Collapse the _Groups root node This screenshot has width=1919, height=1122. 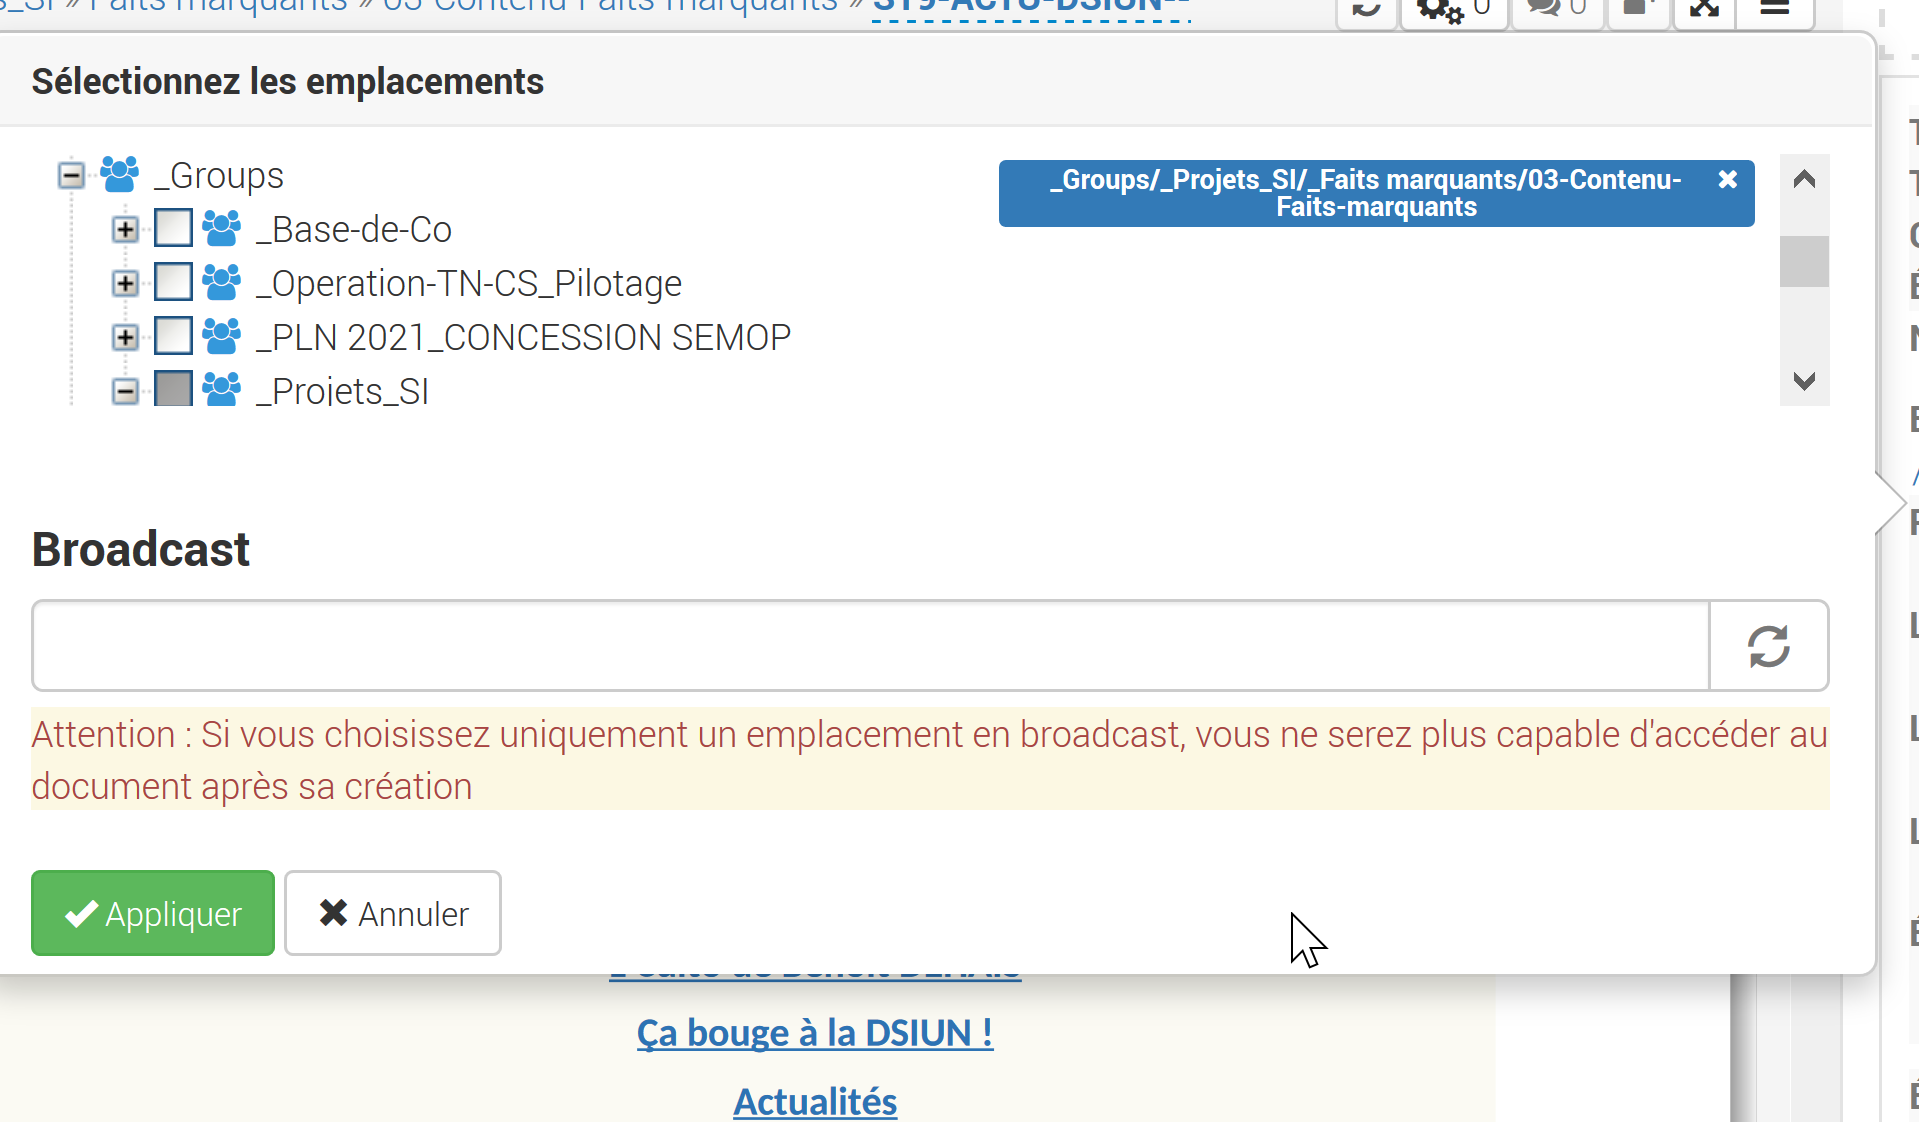click(71, 176)
